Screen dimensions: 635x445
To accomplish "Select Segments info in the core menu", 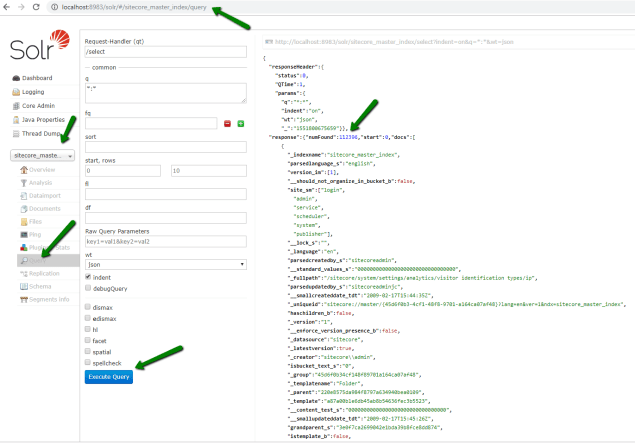I will click(x=49, y=299).
